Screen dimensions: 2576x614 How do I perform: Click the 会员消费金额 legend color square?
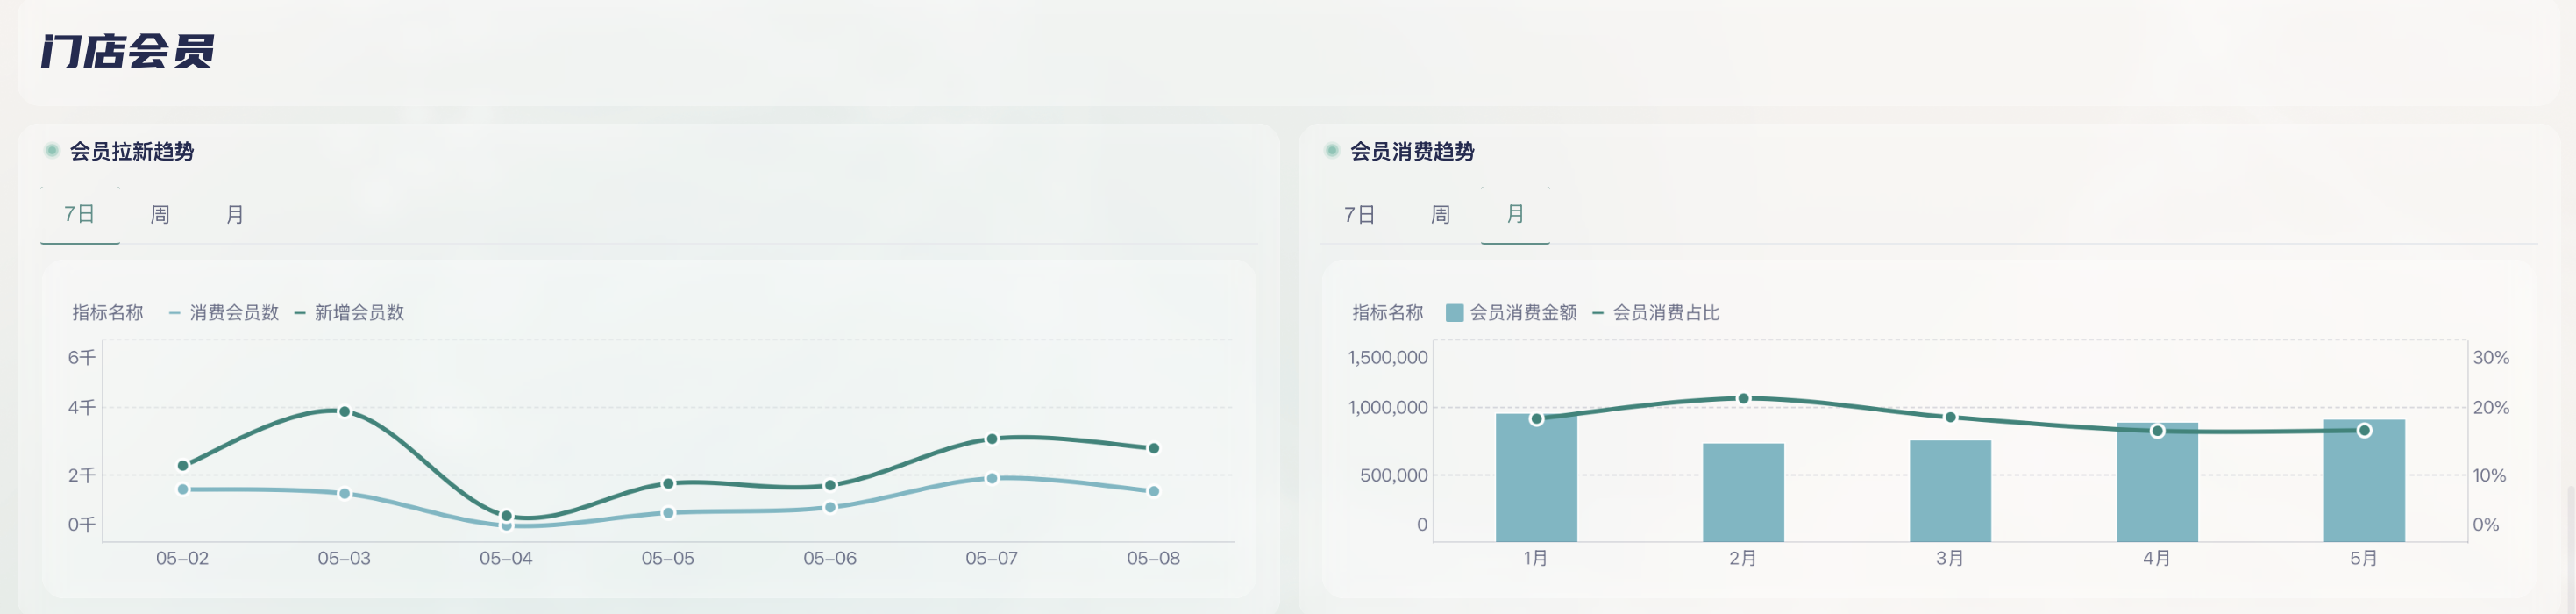(1455, 313)
